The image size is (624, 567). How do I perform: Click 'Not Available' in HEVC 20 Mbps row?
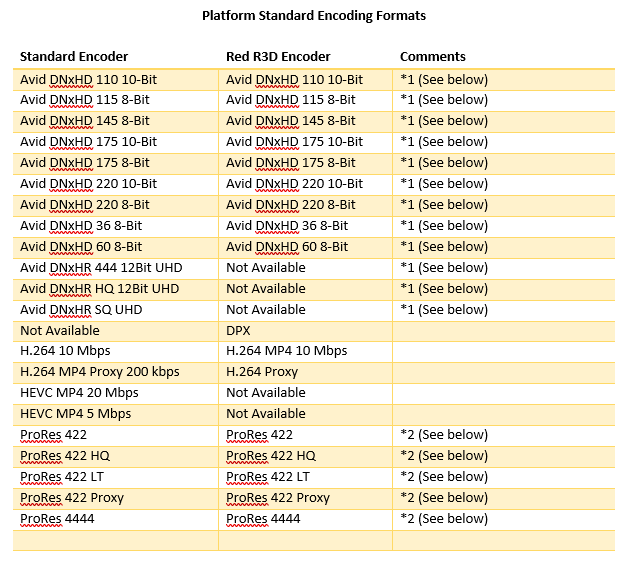pyautogui.click(x=266, y=393)
